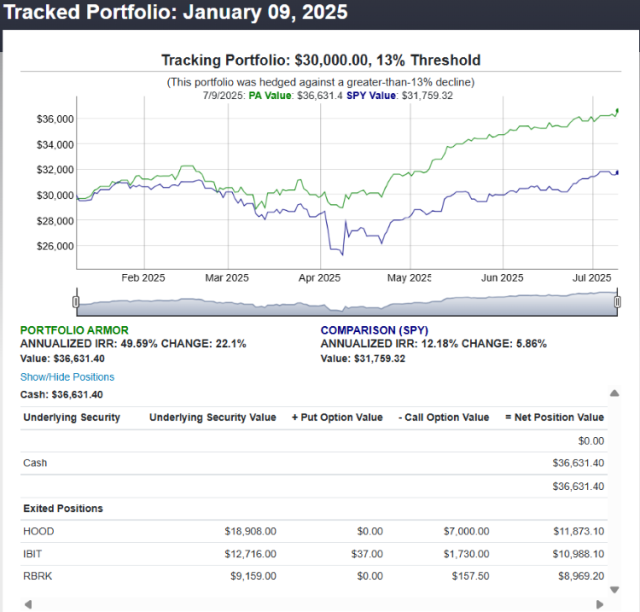
Task: Click the table's scroll up arrow
Action: (x=614, y=395)
